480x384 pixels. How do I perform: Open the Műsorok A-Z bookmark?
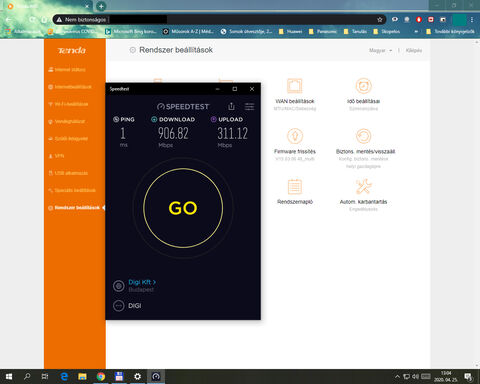pos(188,31)
